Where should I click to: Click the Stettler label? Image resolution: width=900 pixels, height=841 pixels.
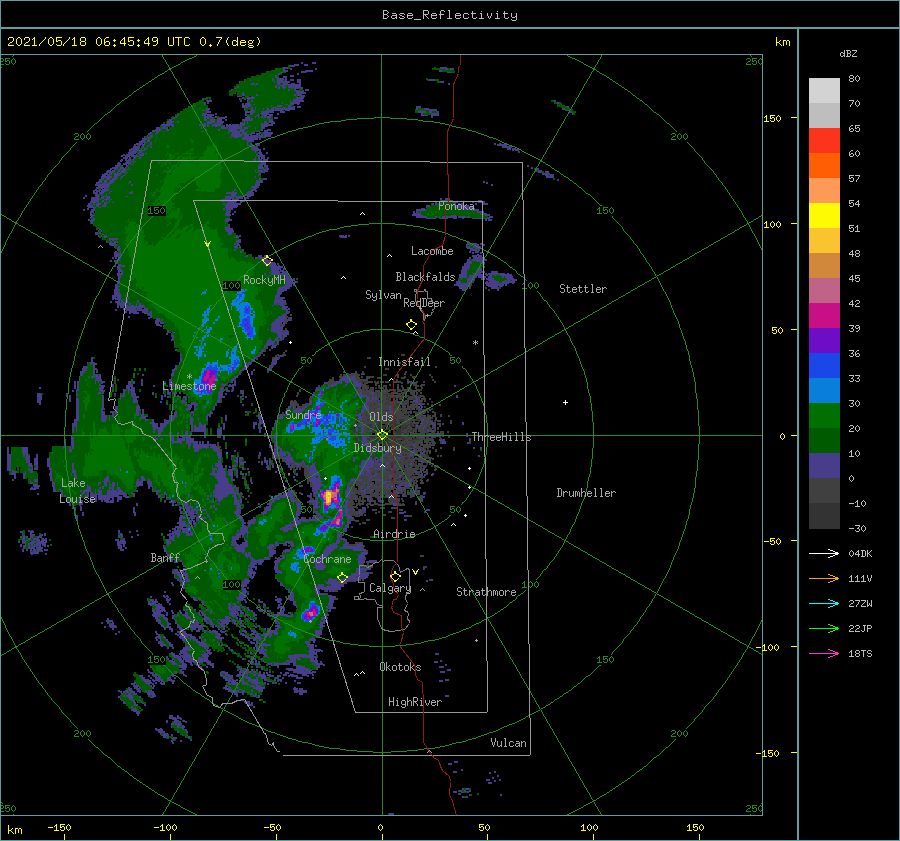click(x=583, y=289)
